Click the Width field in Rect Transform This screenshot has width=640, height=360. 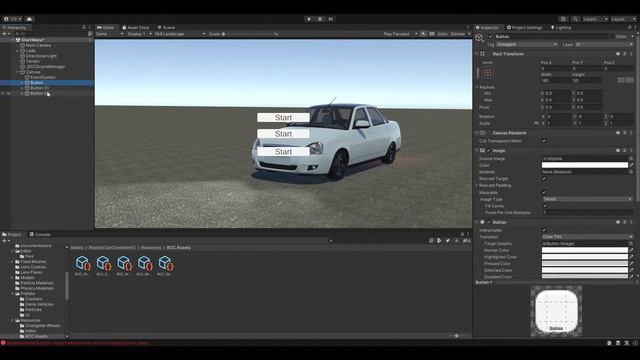(x=555, y=81)
